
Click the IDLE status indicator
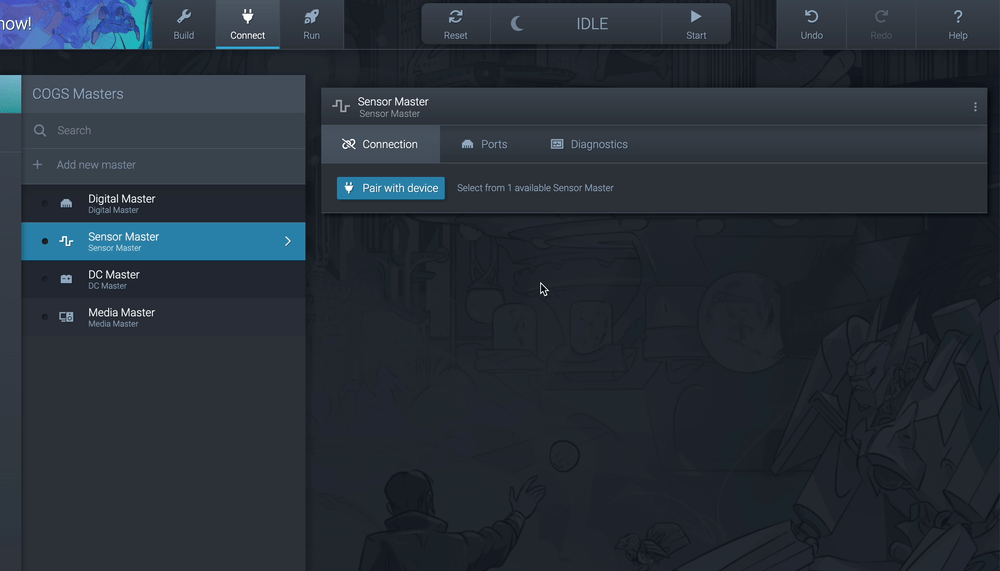[592, 24]
